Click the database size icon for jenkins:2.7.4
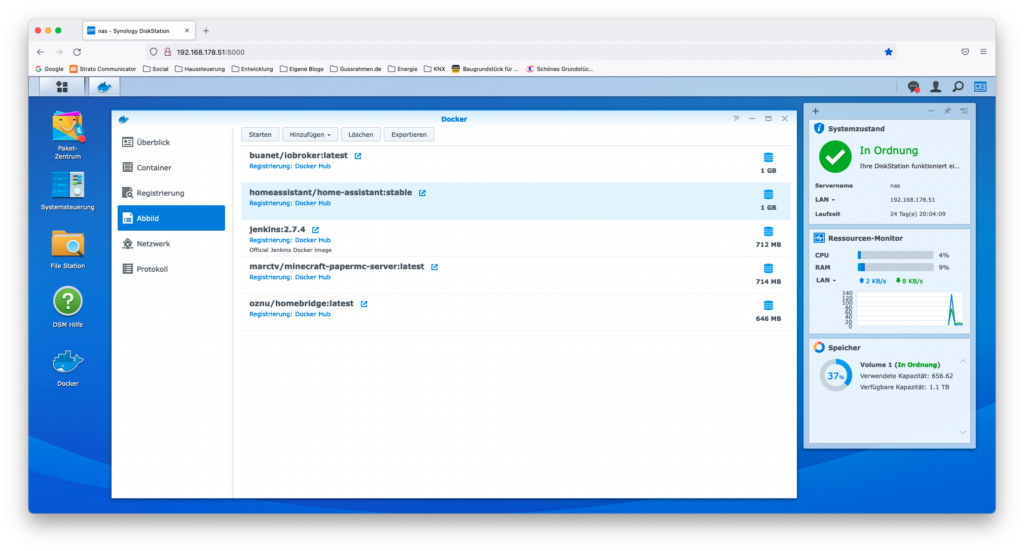This screenshot has width=1024, height=551. click(x=769, y=231)
